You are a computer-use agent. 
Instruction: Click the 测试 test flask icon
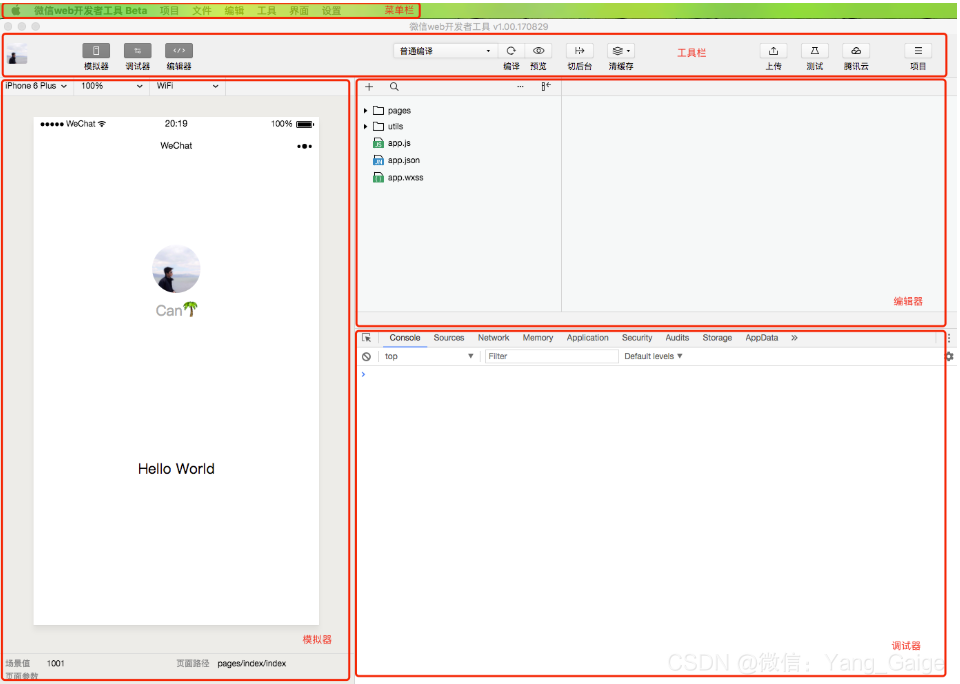click(x=814, y=51)
